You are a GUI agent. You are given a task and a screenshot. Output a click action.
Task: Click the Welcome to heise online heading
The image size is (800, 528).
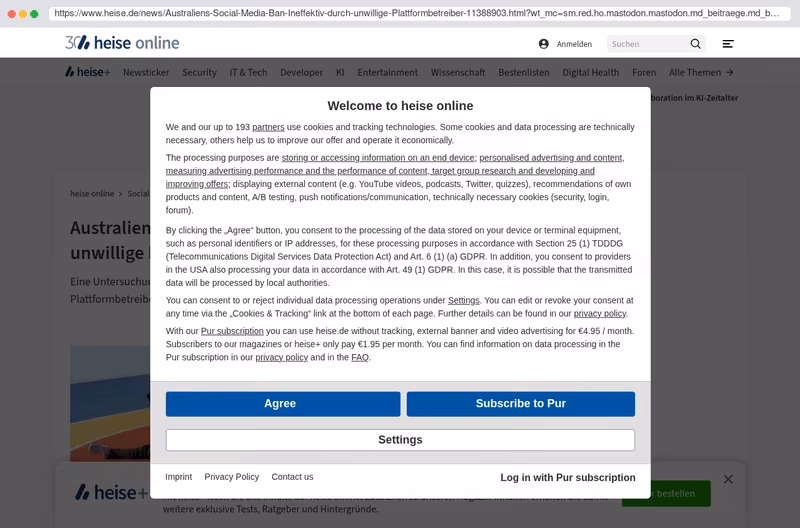pyautogui.click(x=401, y=106)
